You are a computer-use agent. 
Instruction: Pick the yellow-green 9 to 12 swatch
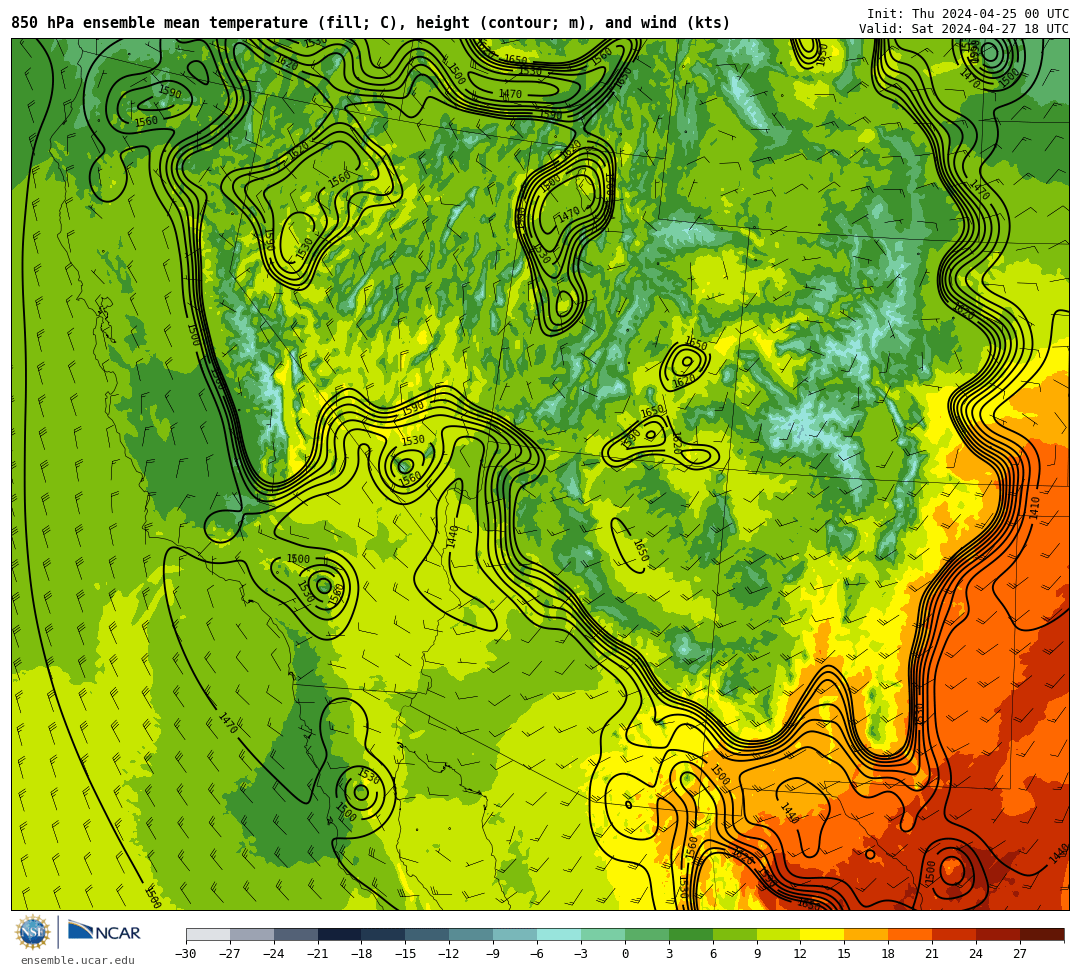pos(779,934)
